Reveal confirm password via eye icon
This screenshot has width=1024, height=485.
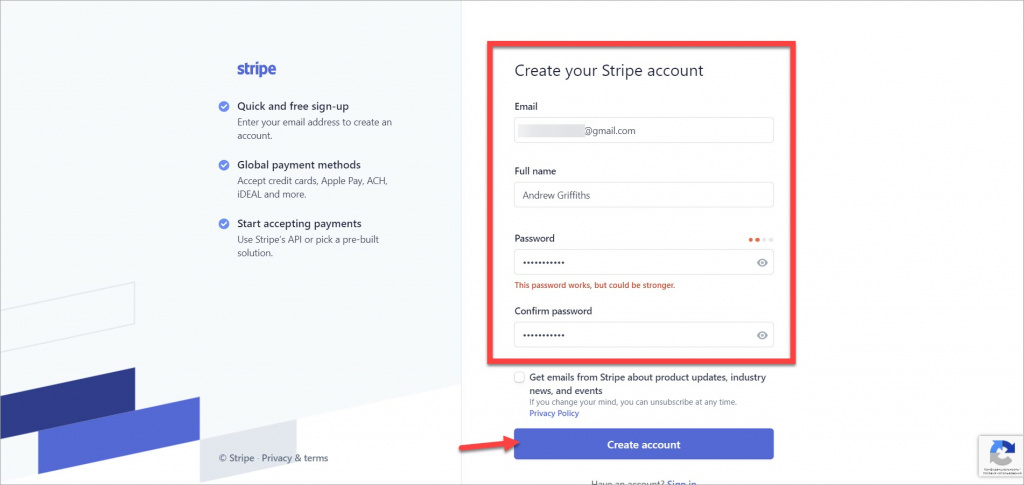[x=761, y=336]
